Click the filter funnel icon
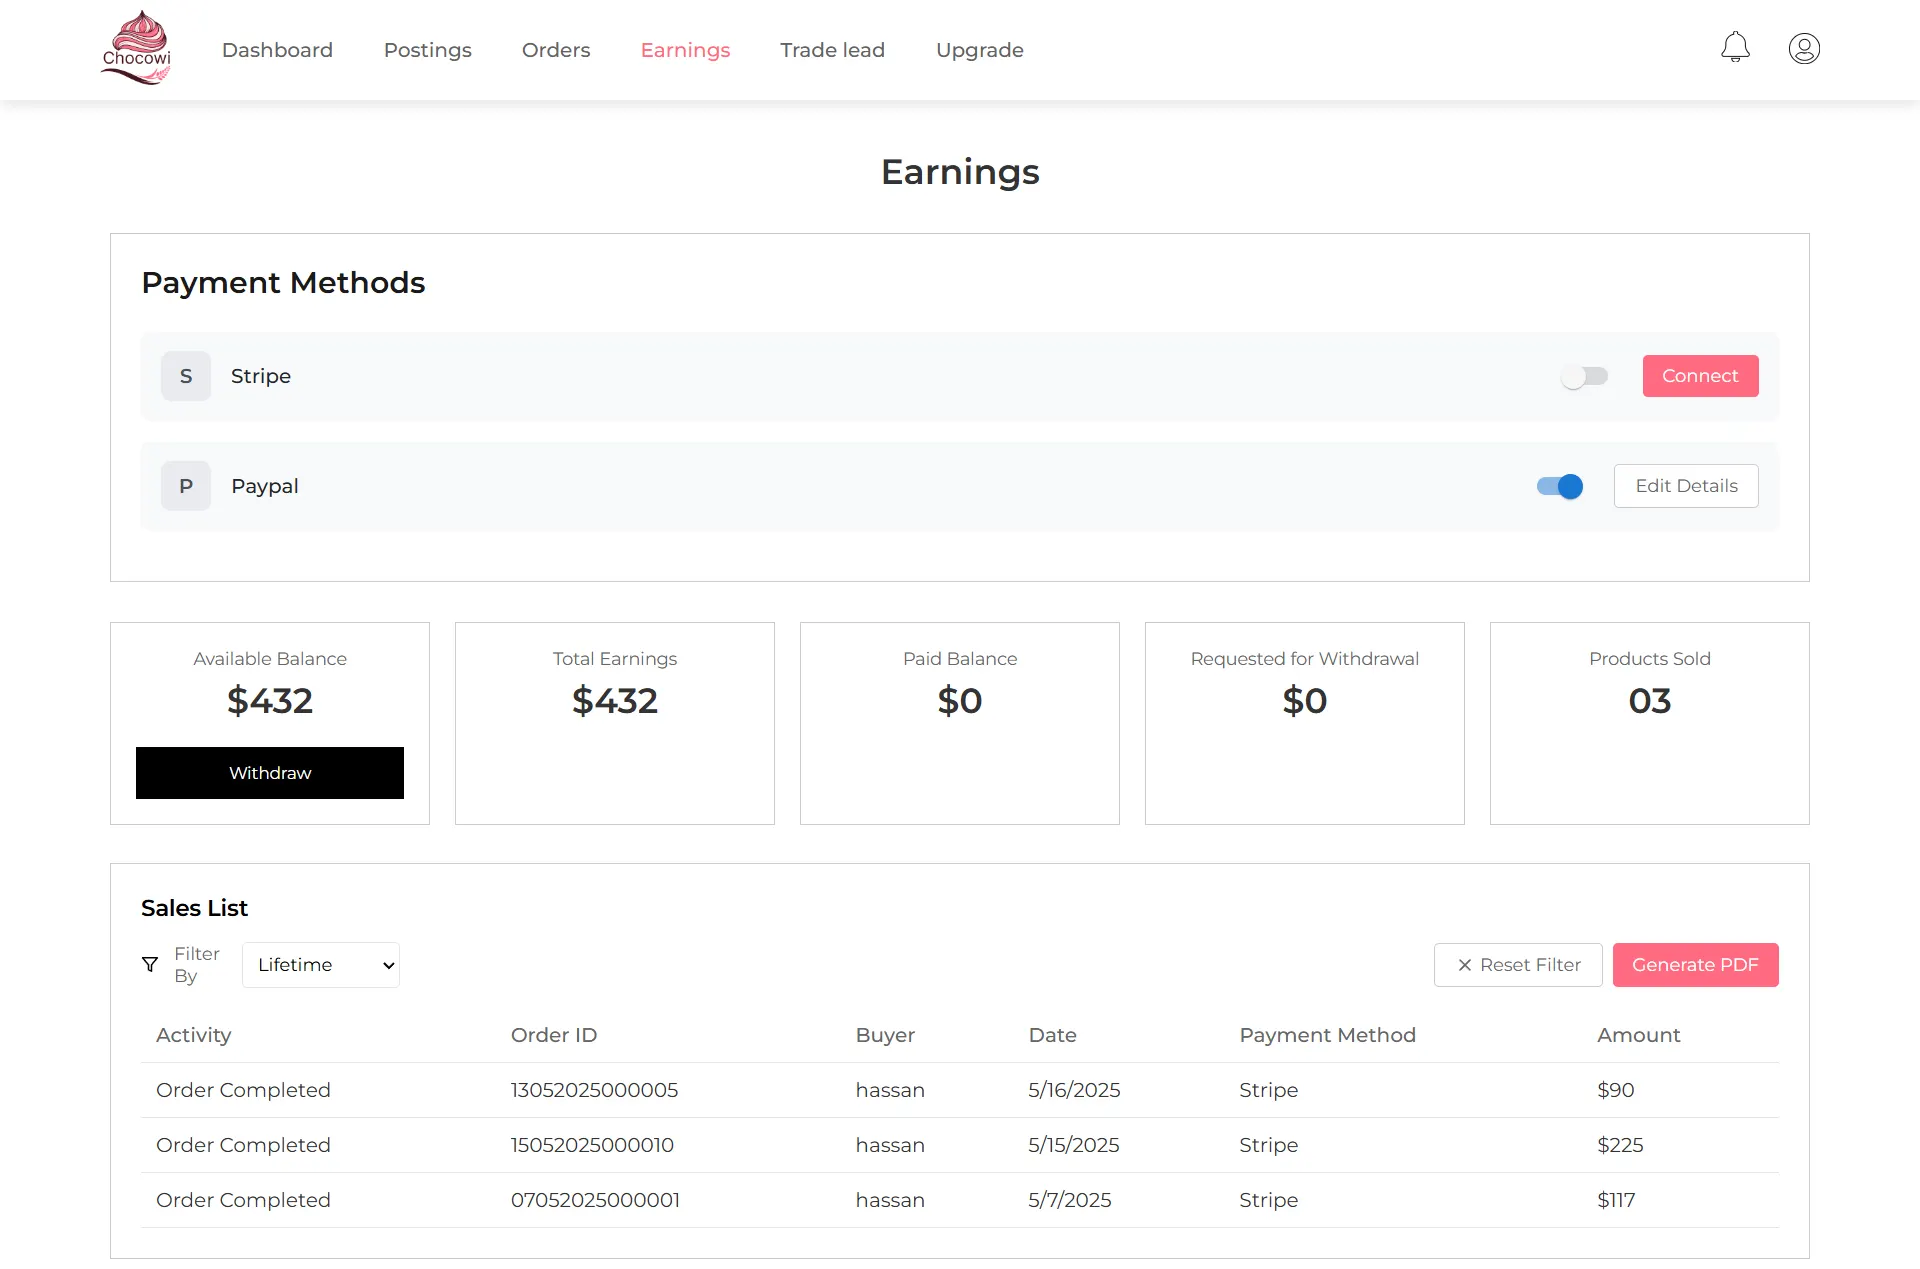1920x1269 pixels. pos(150,965)
